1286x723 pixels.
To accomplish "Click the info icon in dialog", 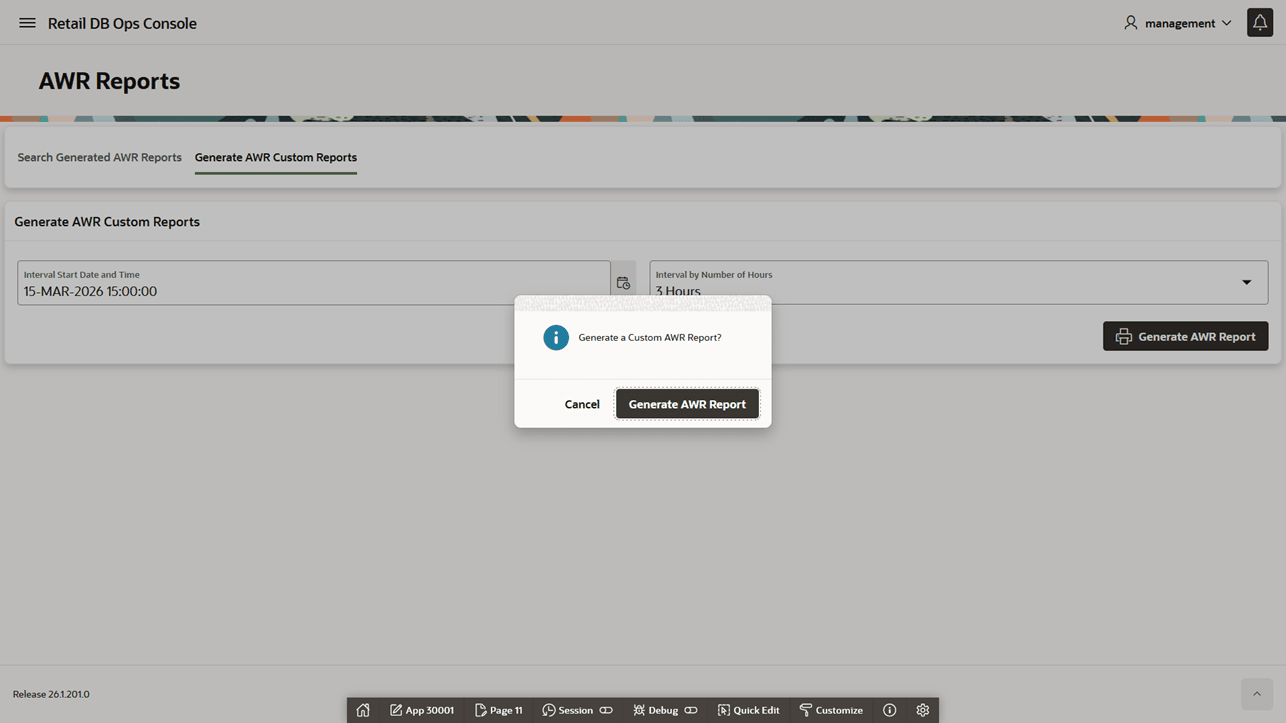I will (x=556, y=338).
